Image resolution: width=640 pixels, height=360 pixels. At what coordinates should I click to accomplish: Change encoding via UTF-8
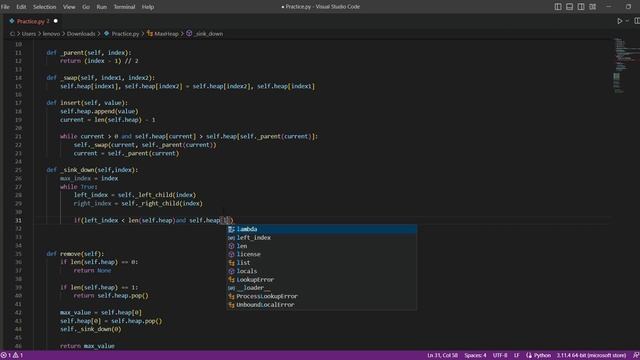point(500,355)
